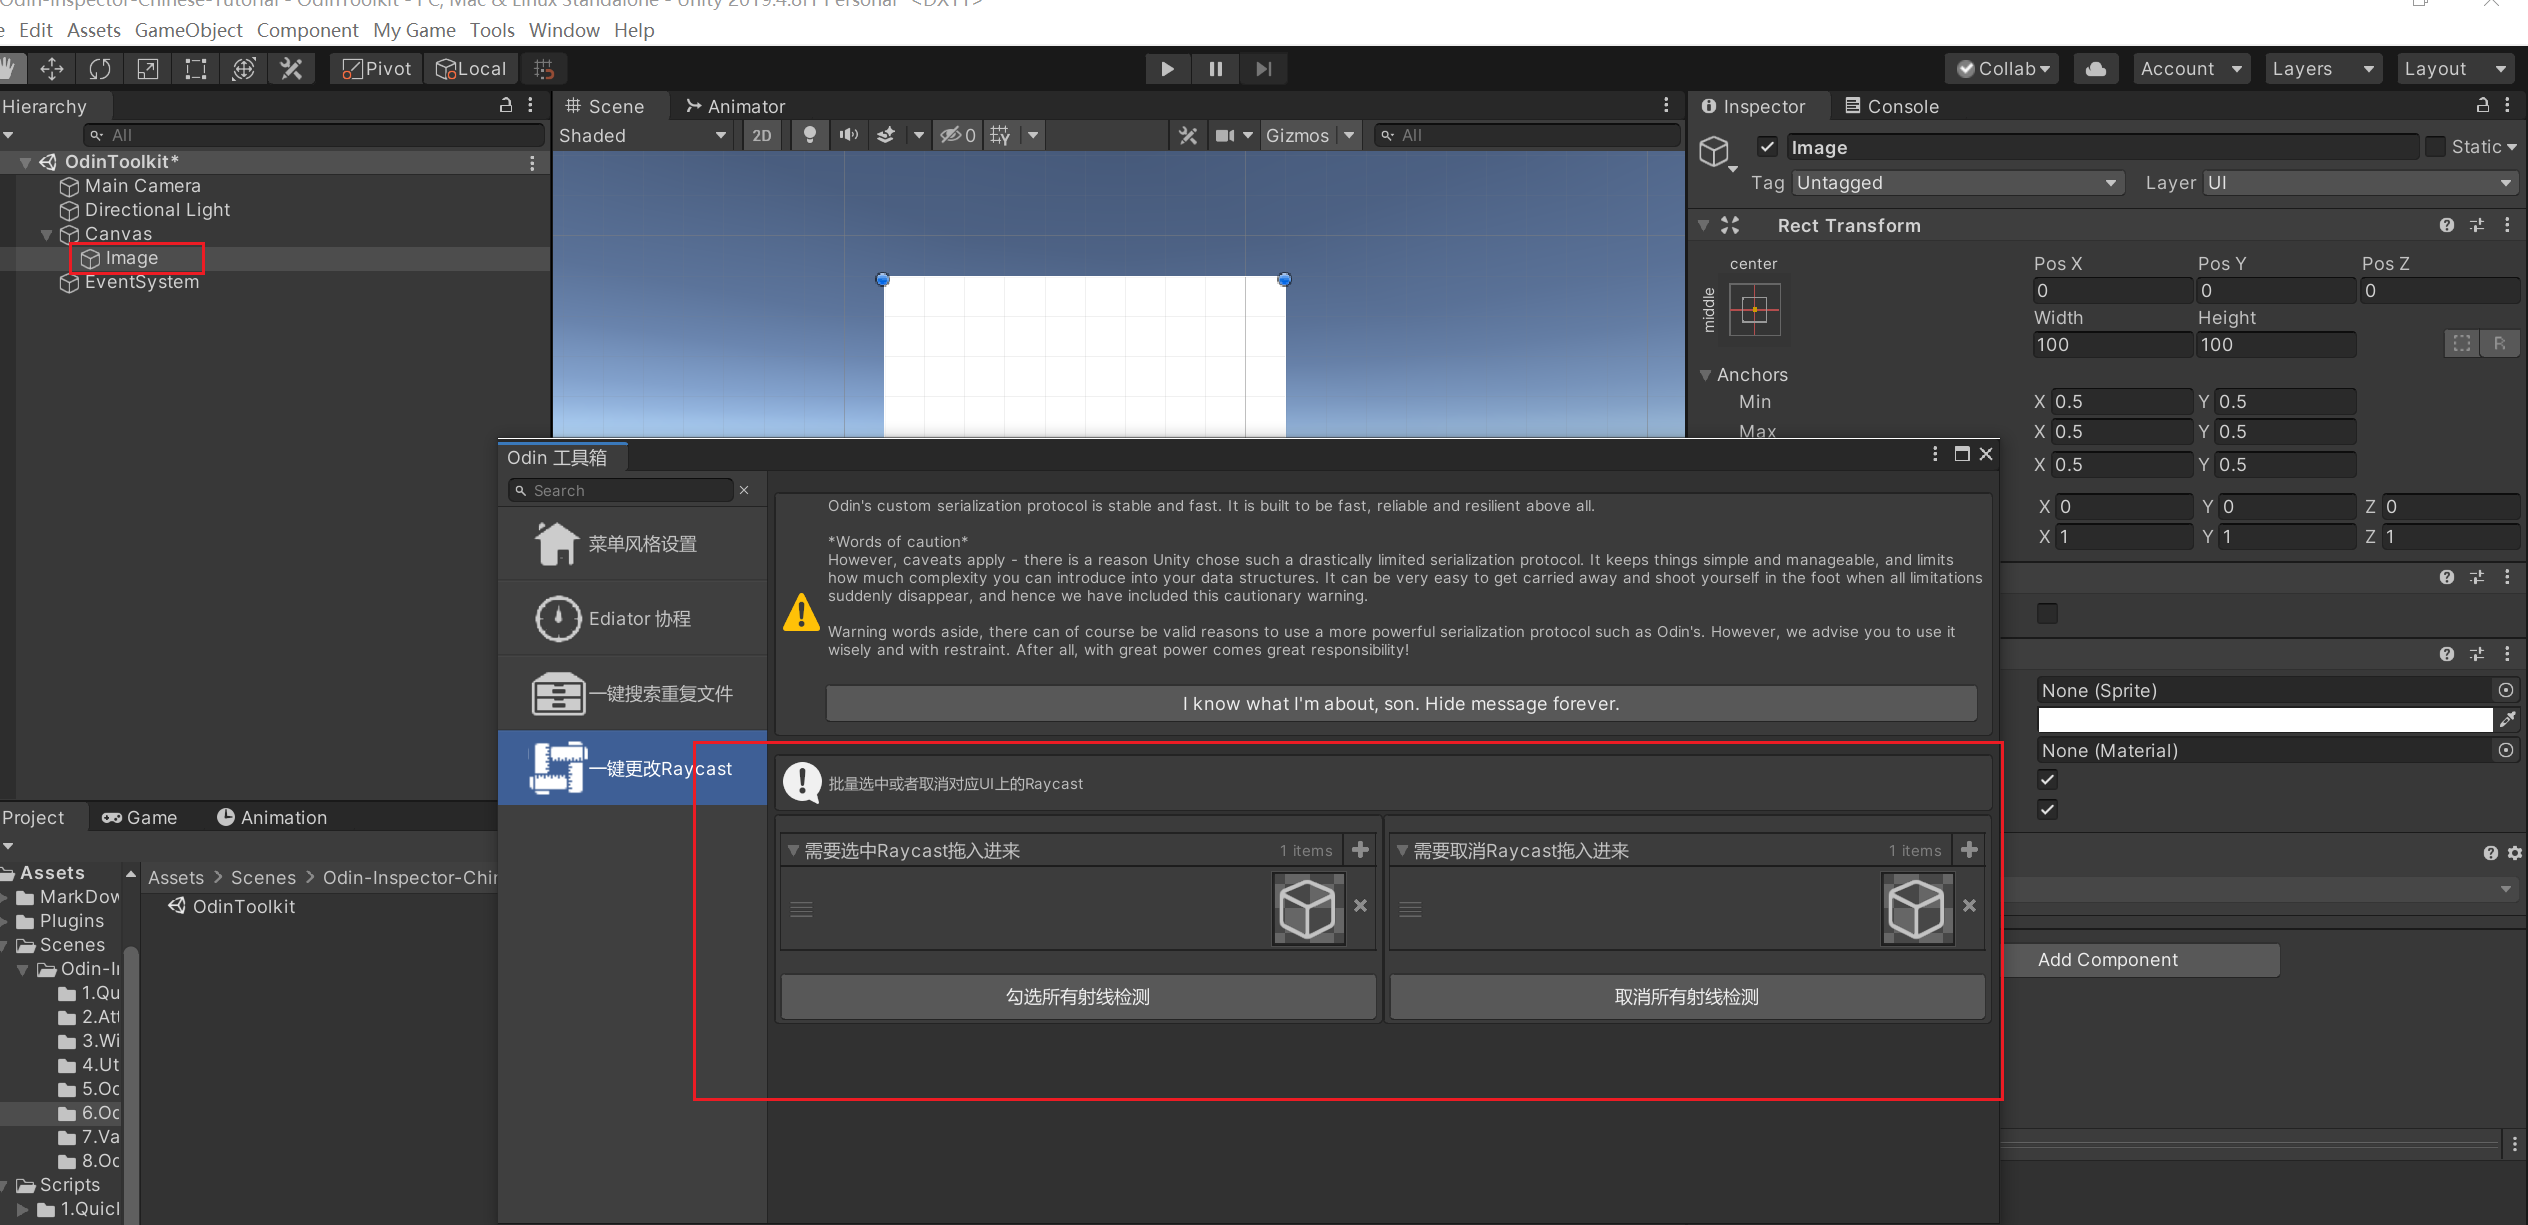Open the custom editor tools icon
2528x1225 pixels.
click(292, 69)
